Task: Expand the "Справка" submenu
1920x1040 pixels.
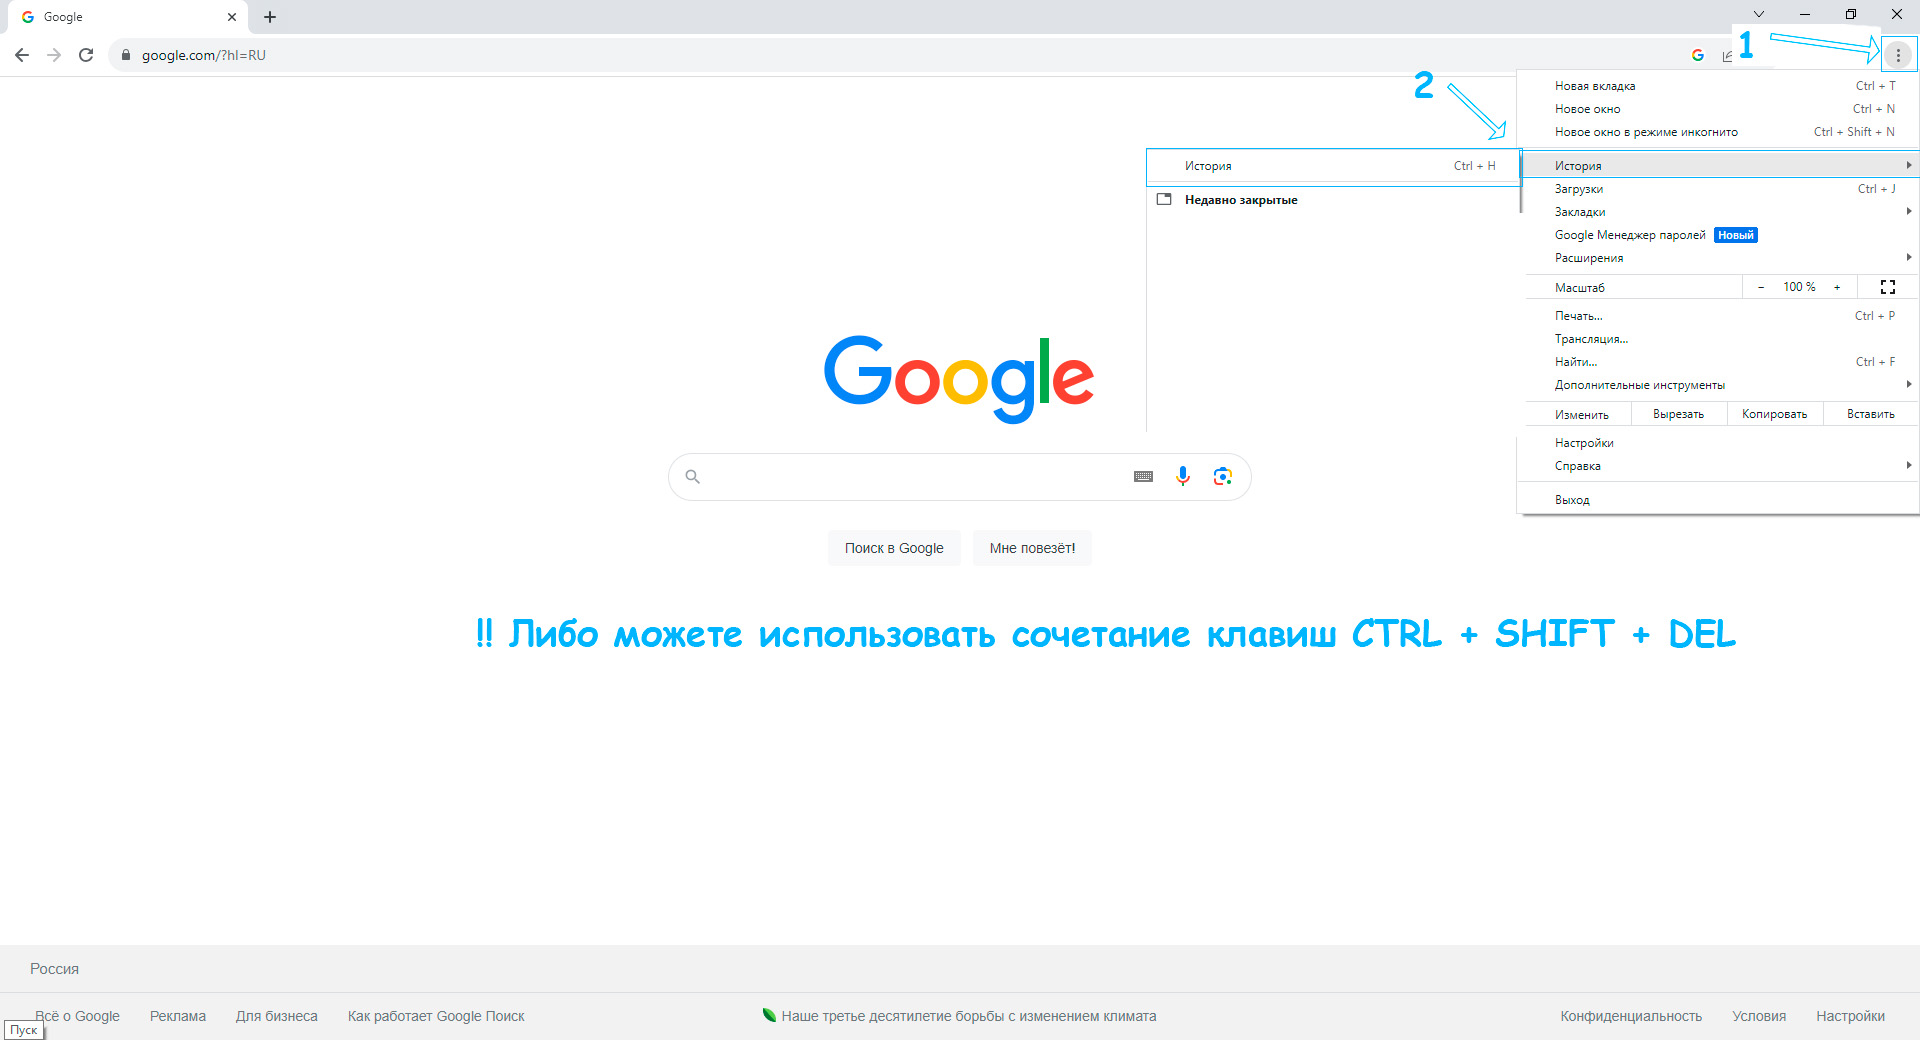Action: [1718, 466]
